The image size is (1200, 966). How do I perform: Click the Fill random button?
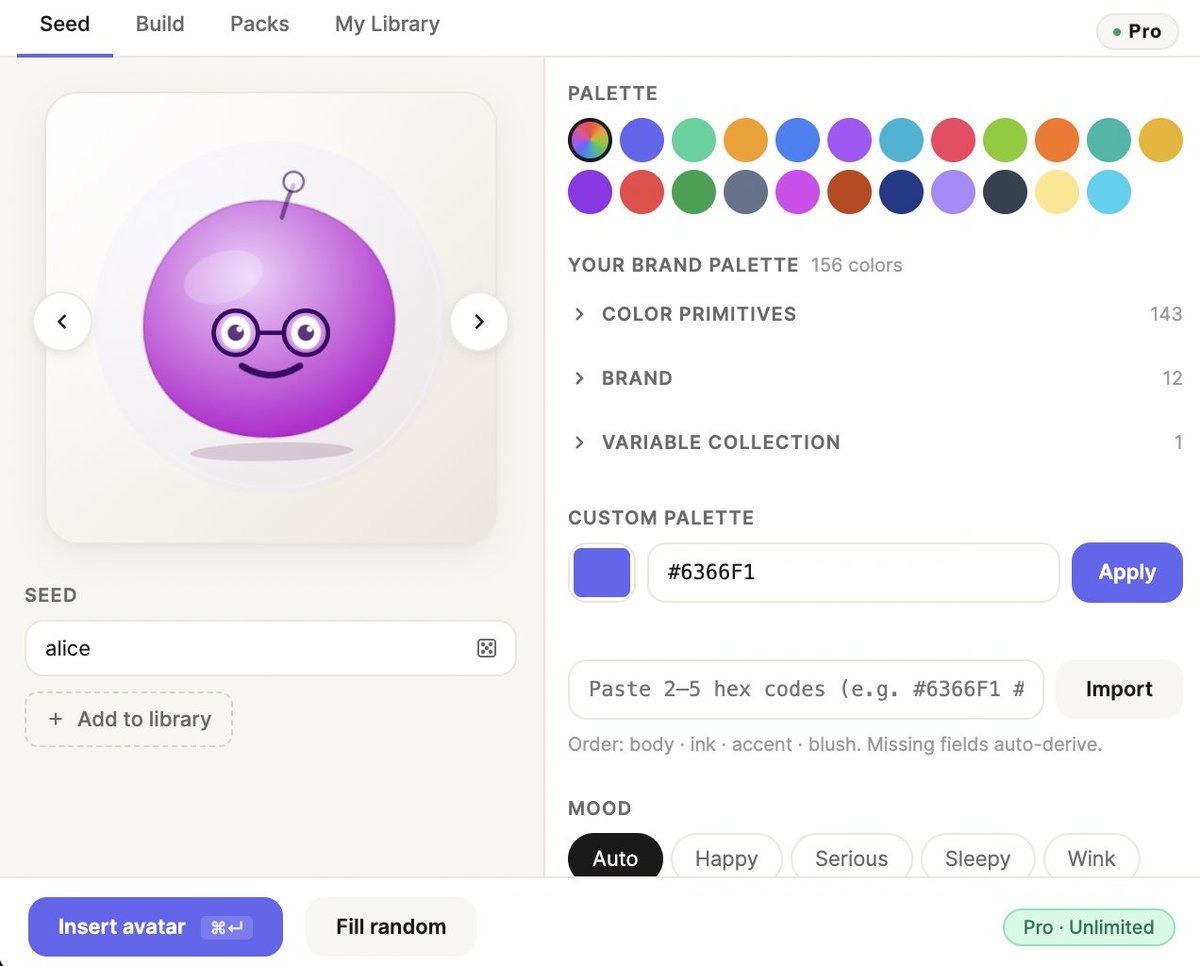391,927
